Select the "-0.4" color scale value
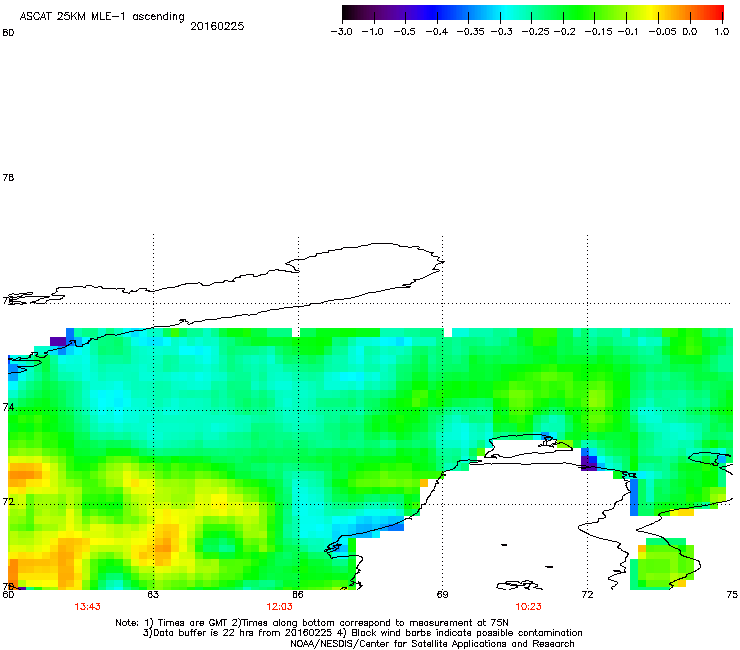This screenshot has height=650, width=740. (x=437, y=32)
